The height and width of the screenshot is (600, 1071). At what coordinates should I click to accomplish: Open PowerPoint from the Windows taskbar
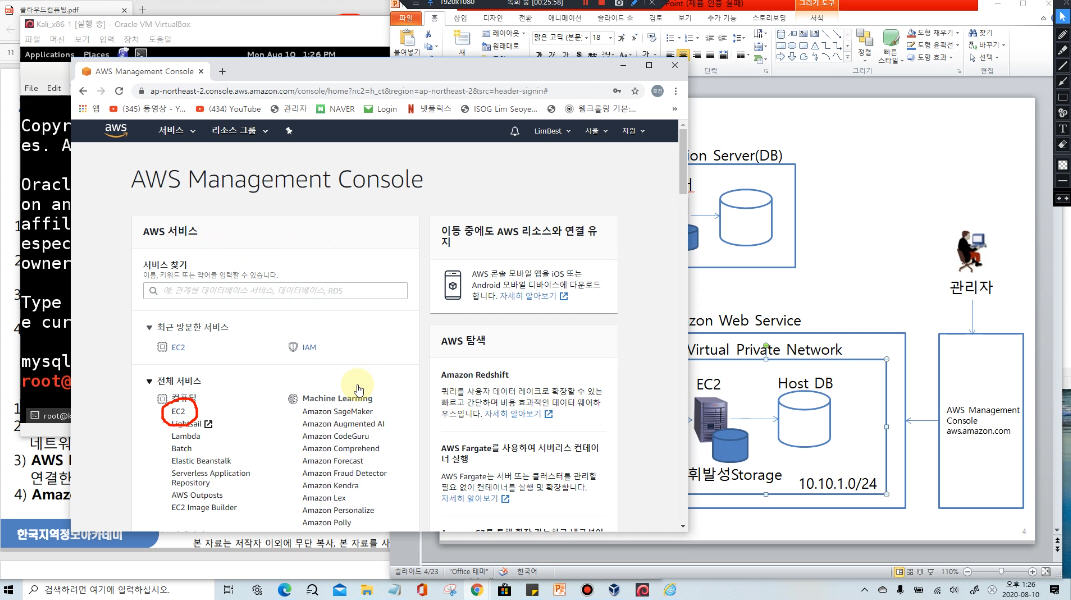(561, 590)
